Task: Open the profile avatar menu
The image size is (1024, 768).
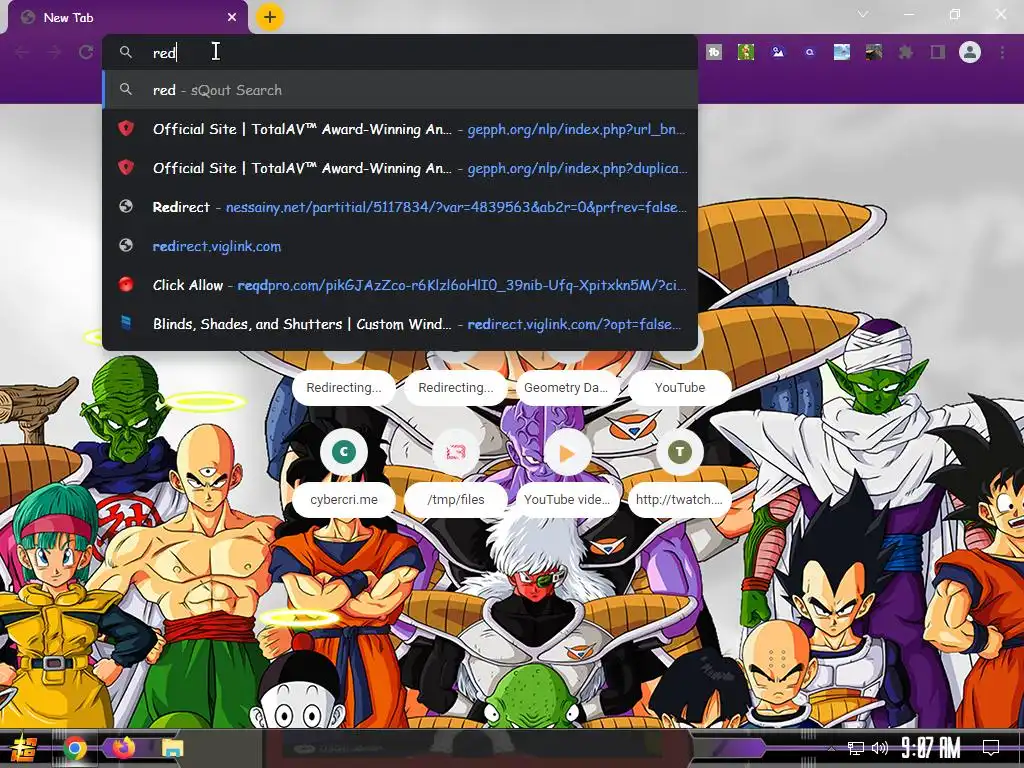Action: coord(970,52)
